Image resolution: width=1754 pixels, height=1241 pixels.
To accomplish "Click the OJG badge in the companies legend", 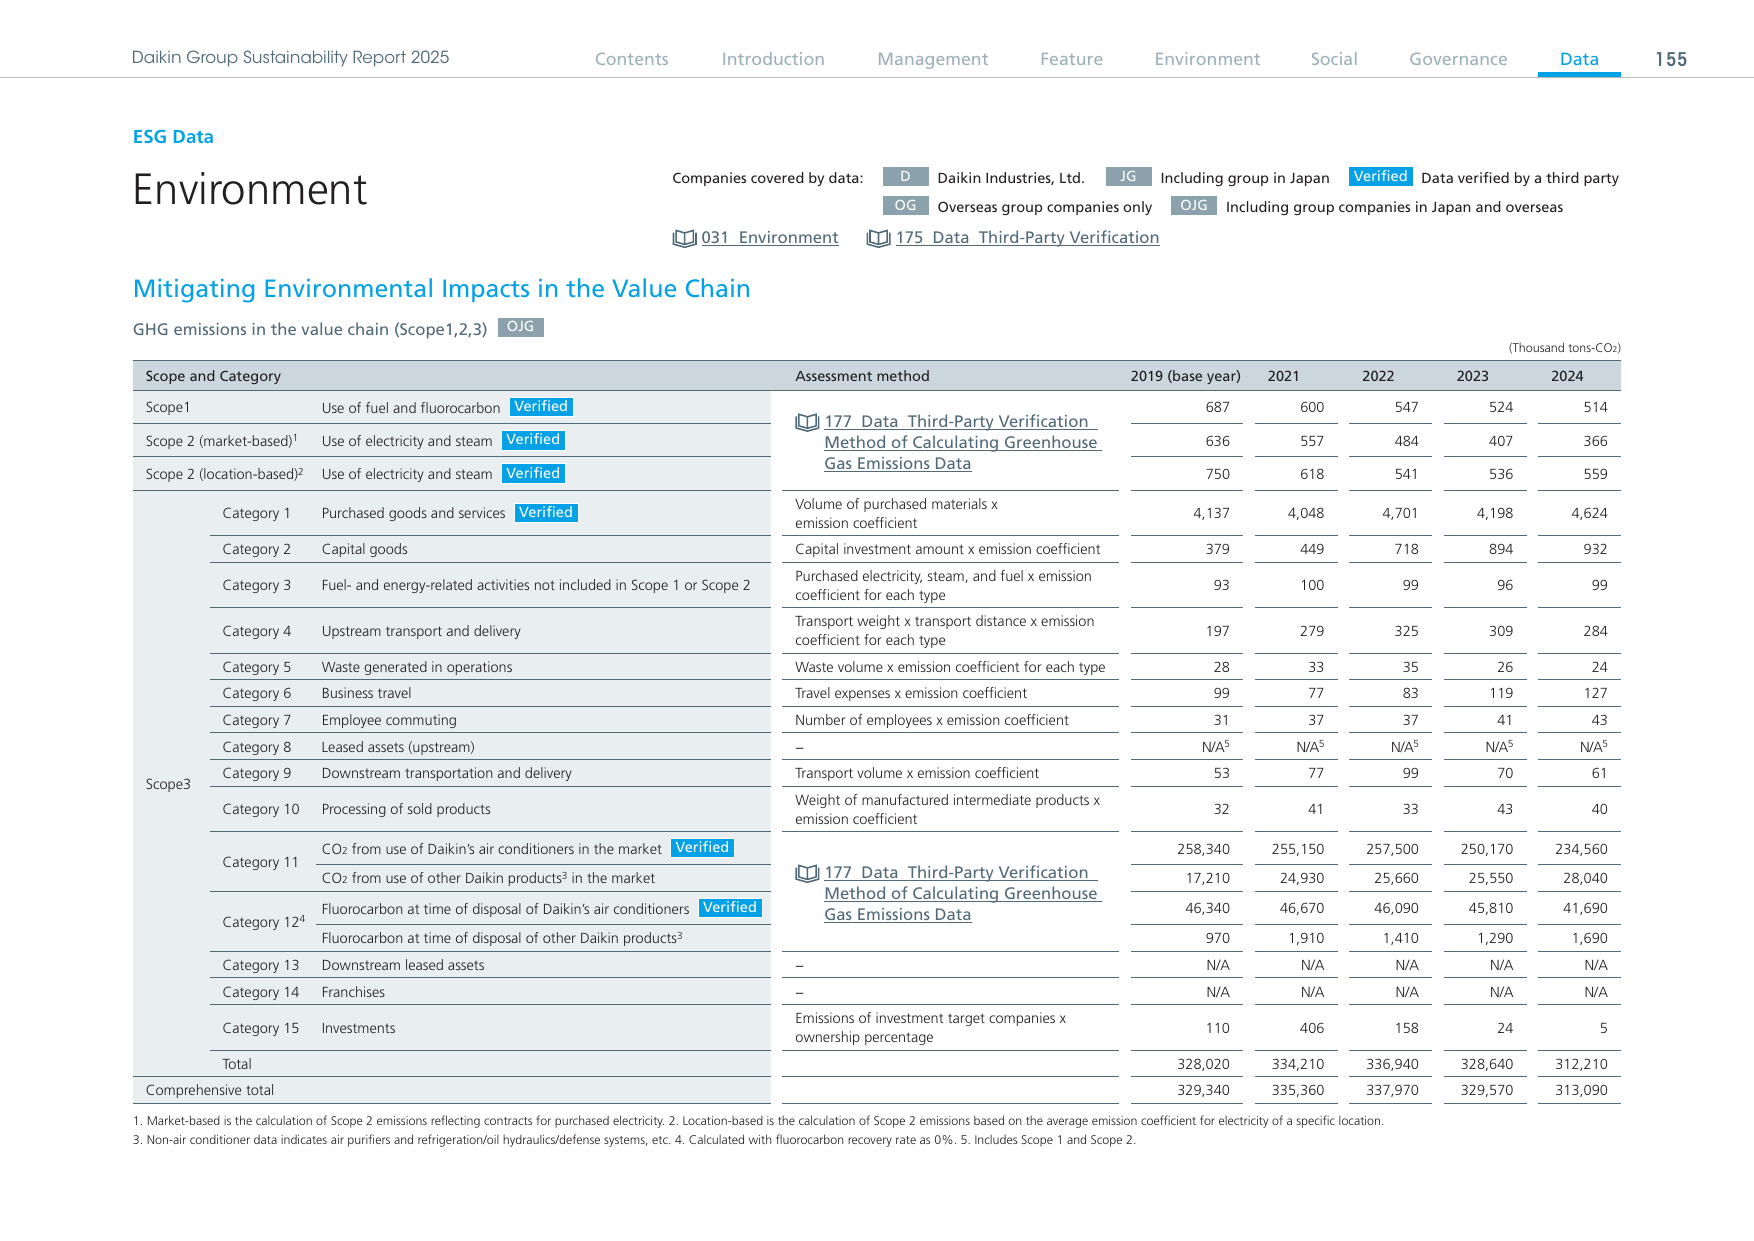I will [1194, 206].
